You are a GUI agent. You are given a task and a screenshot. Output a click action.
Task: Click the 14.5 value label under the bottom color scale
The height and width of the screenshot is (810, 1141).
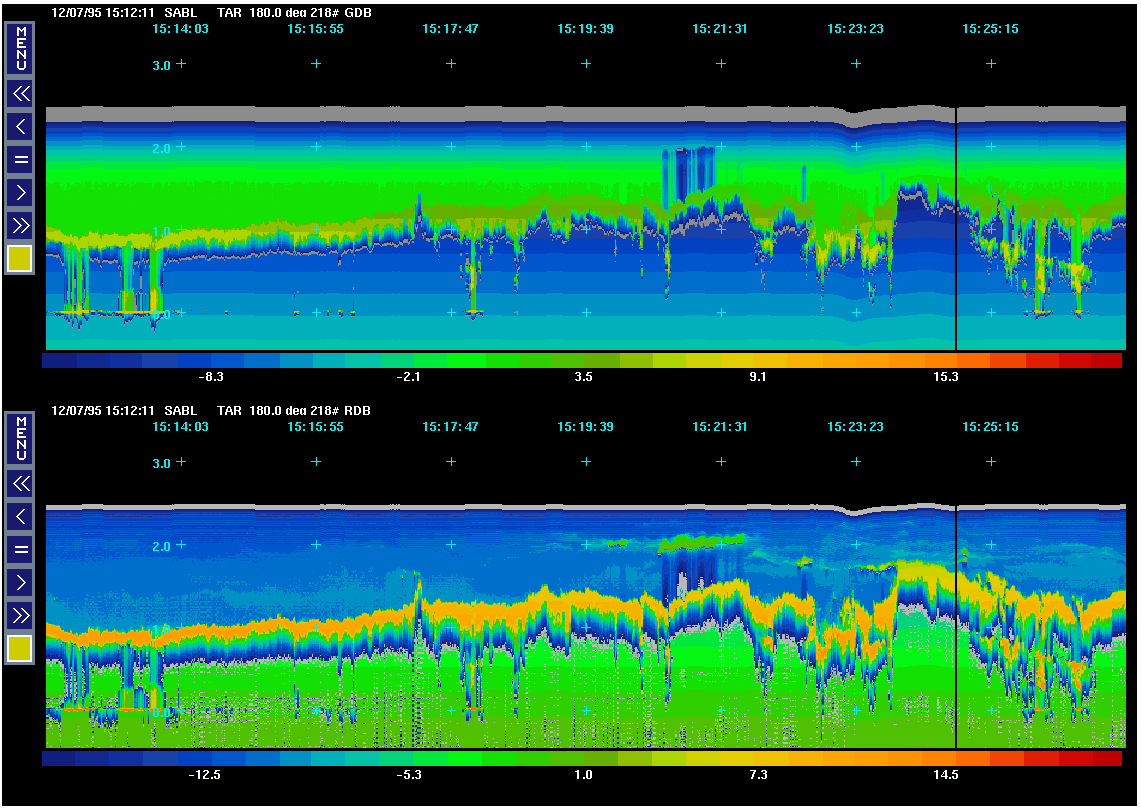(x=944, y=775)
